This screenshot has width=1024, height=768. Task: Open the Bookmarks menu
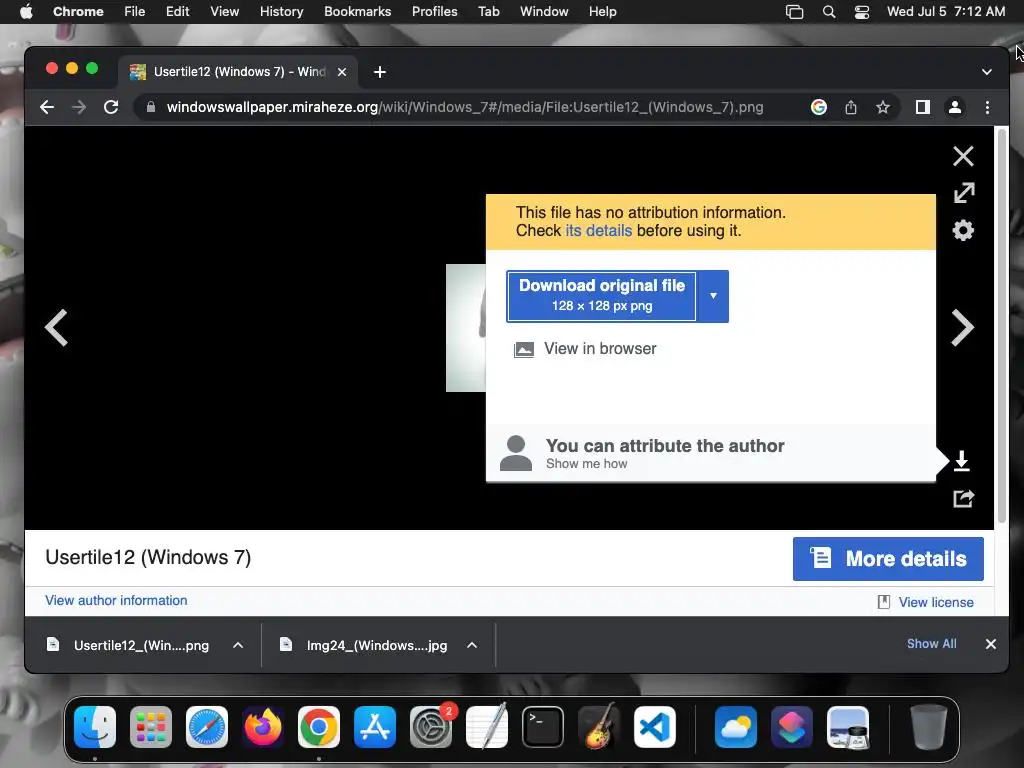point(357,12)
